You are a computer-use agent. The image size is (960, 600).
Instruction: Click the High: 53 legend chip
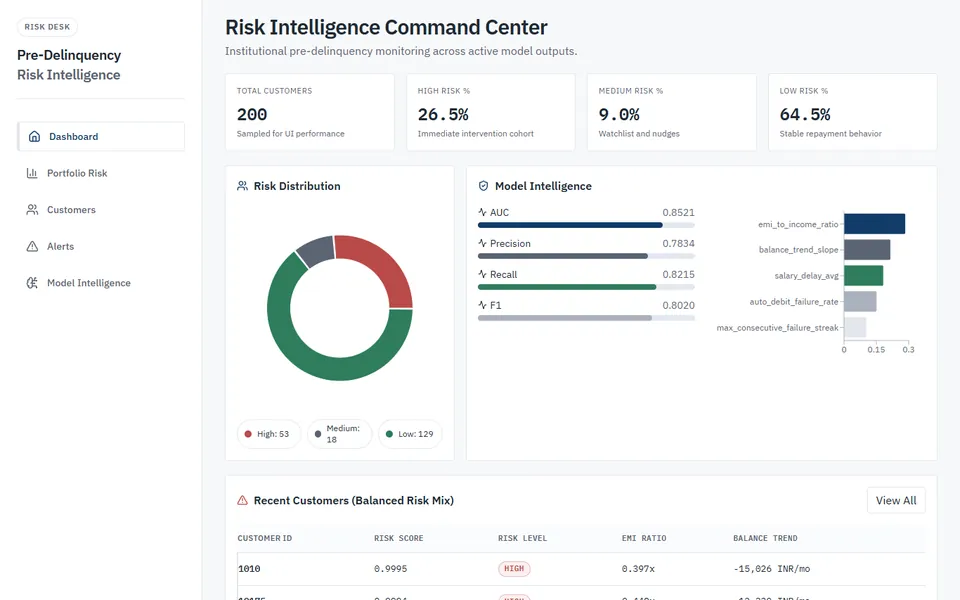269,433
